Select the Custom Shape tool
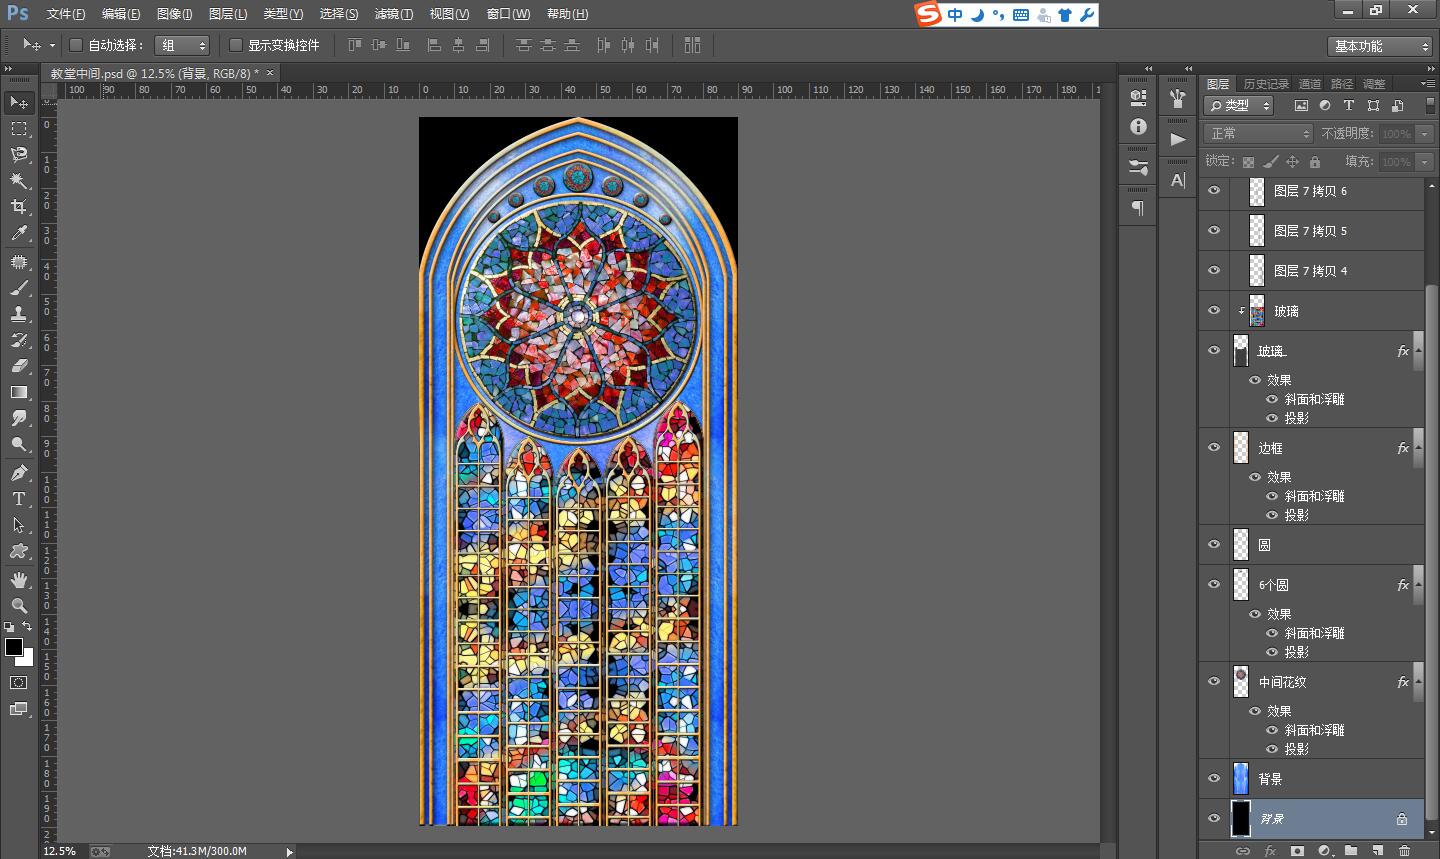The height and width of the screenshot is (859, 1440). pos(19,551)
